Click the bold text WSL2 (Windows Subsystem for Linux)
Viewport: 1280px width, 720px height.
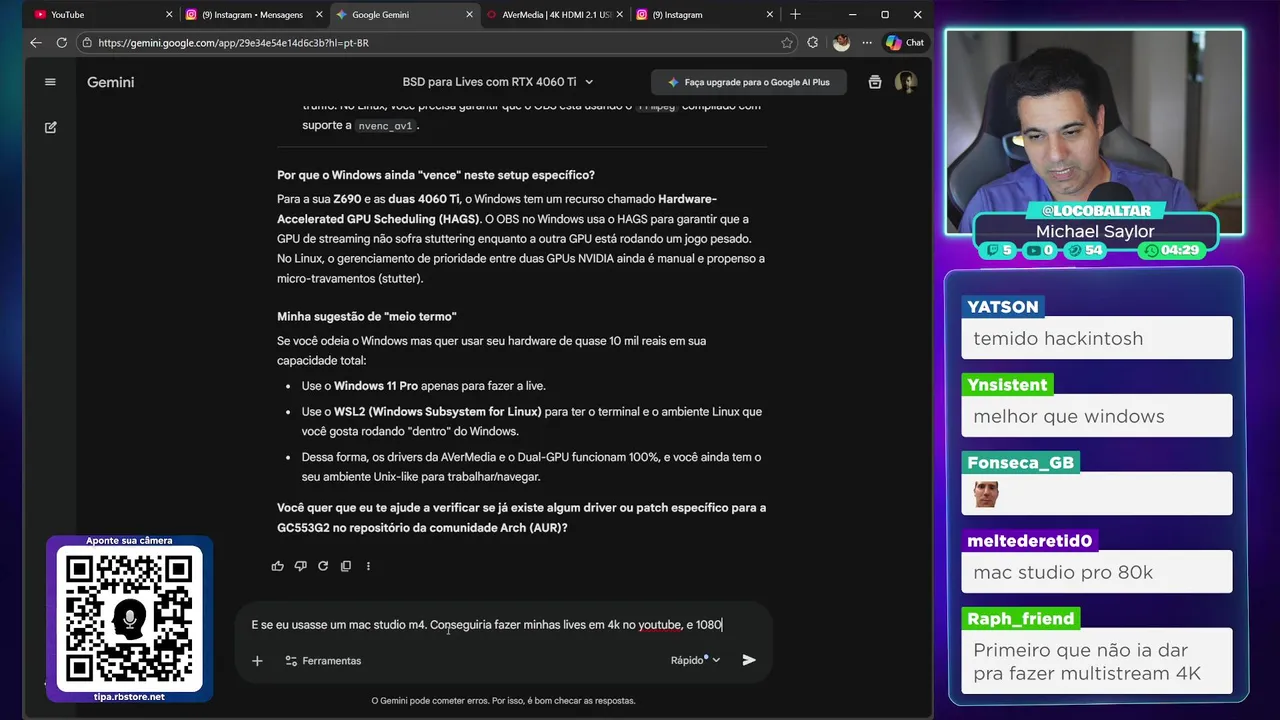[x=438, y=411]
